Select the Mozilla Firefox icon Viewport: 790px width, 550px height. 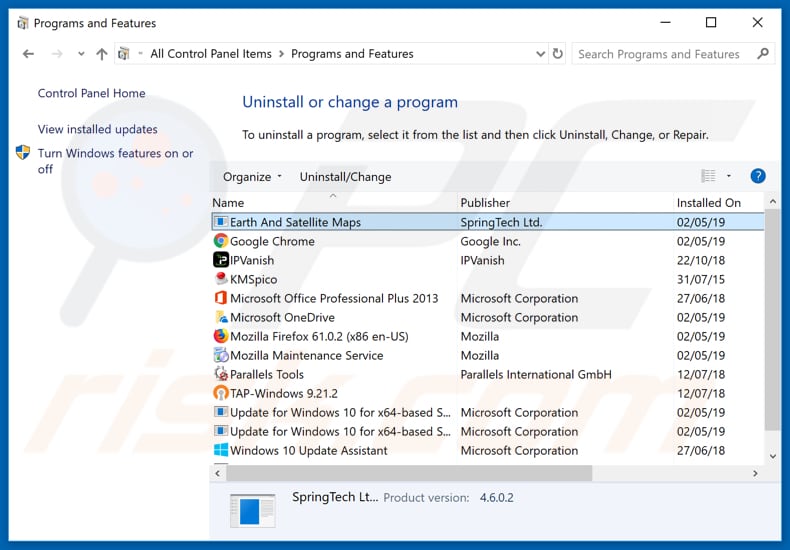[221, 336]
